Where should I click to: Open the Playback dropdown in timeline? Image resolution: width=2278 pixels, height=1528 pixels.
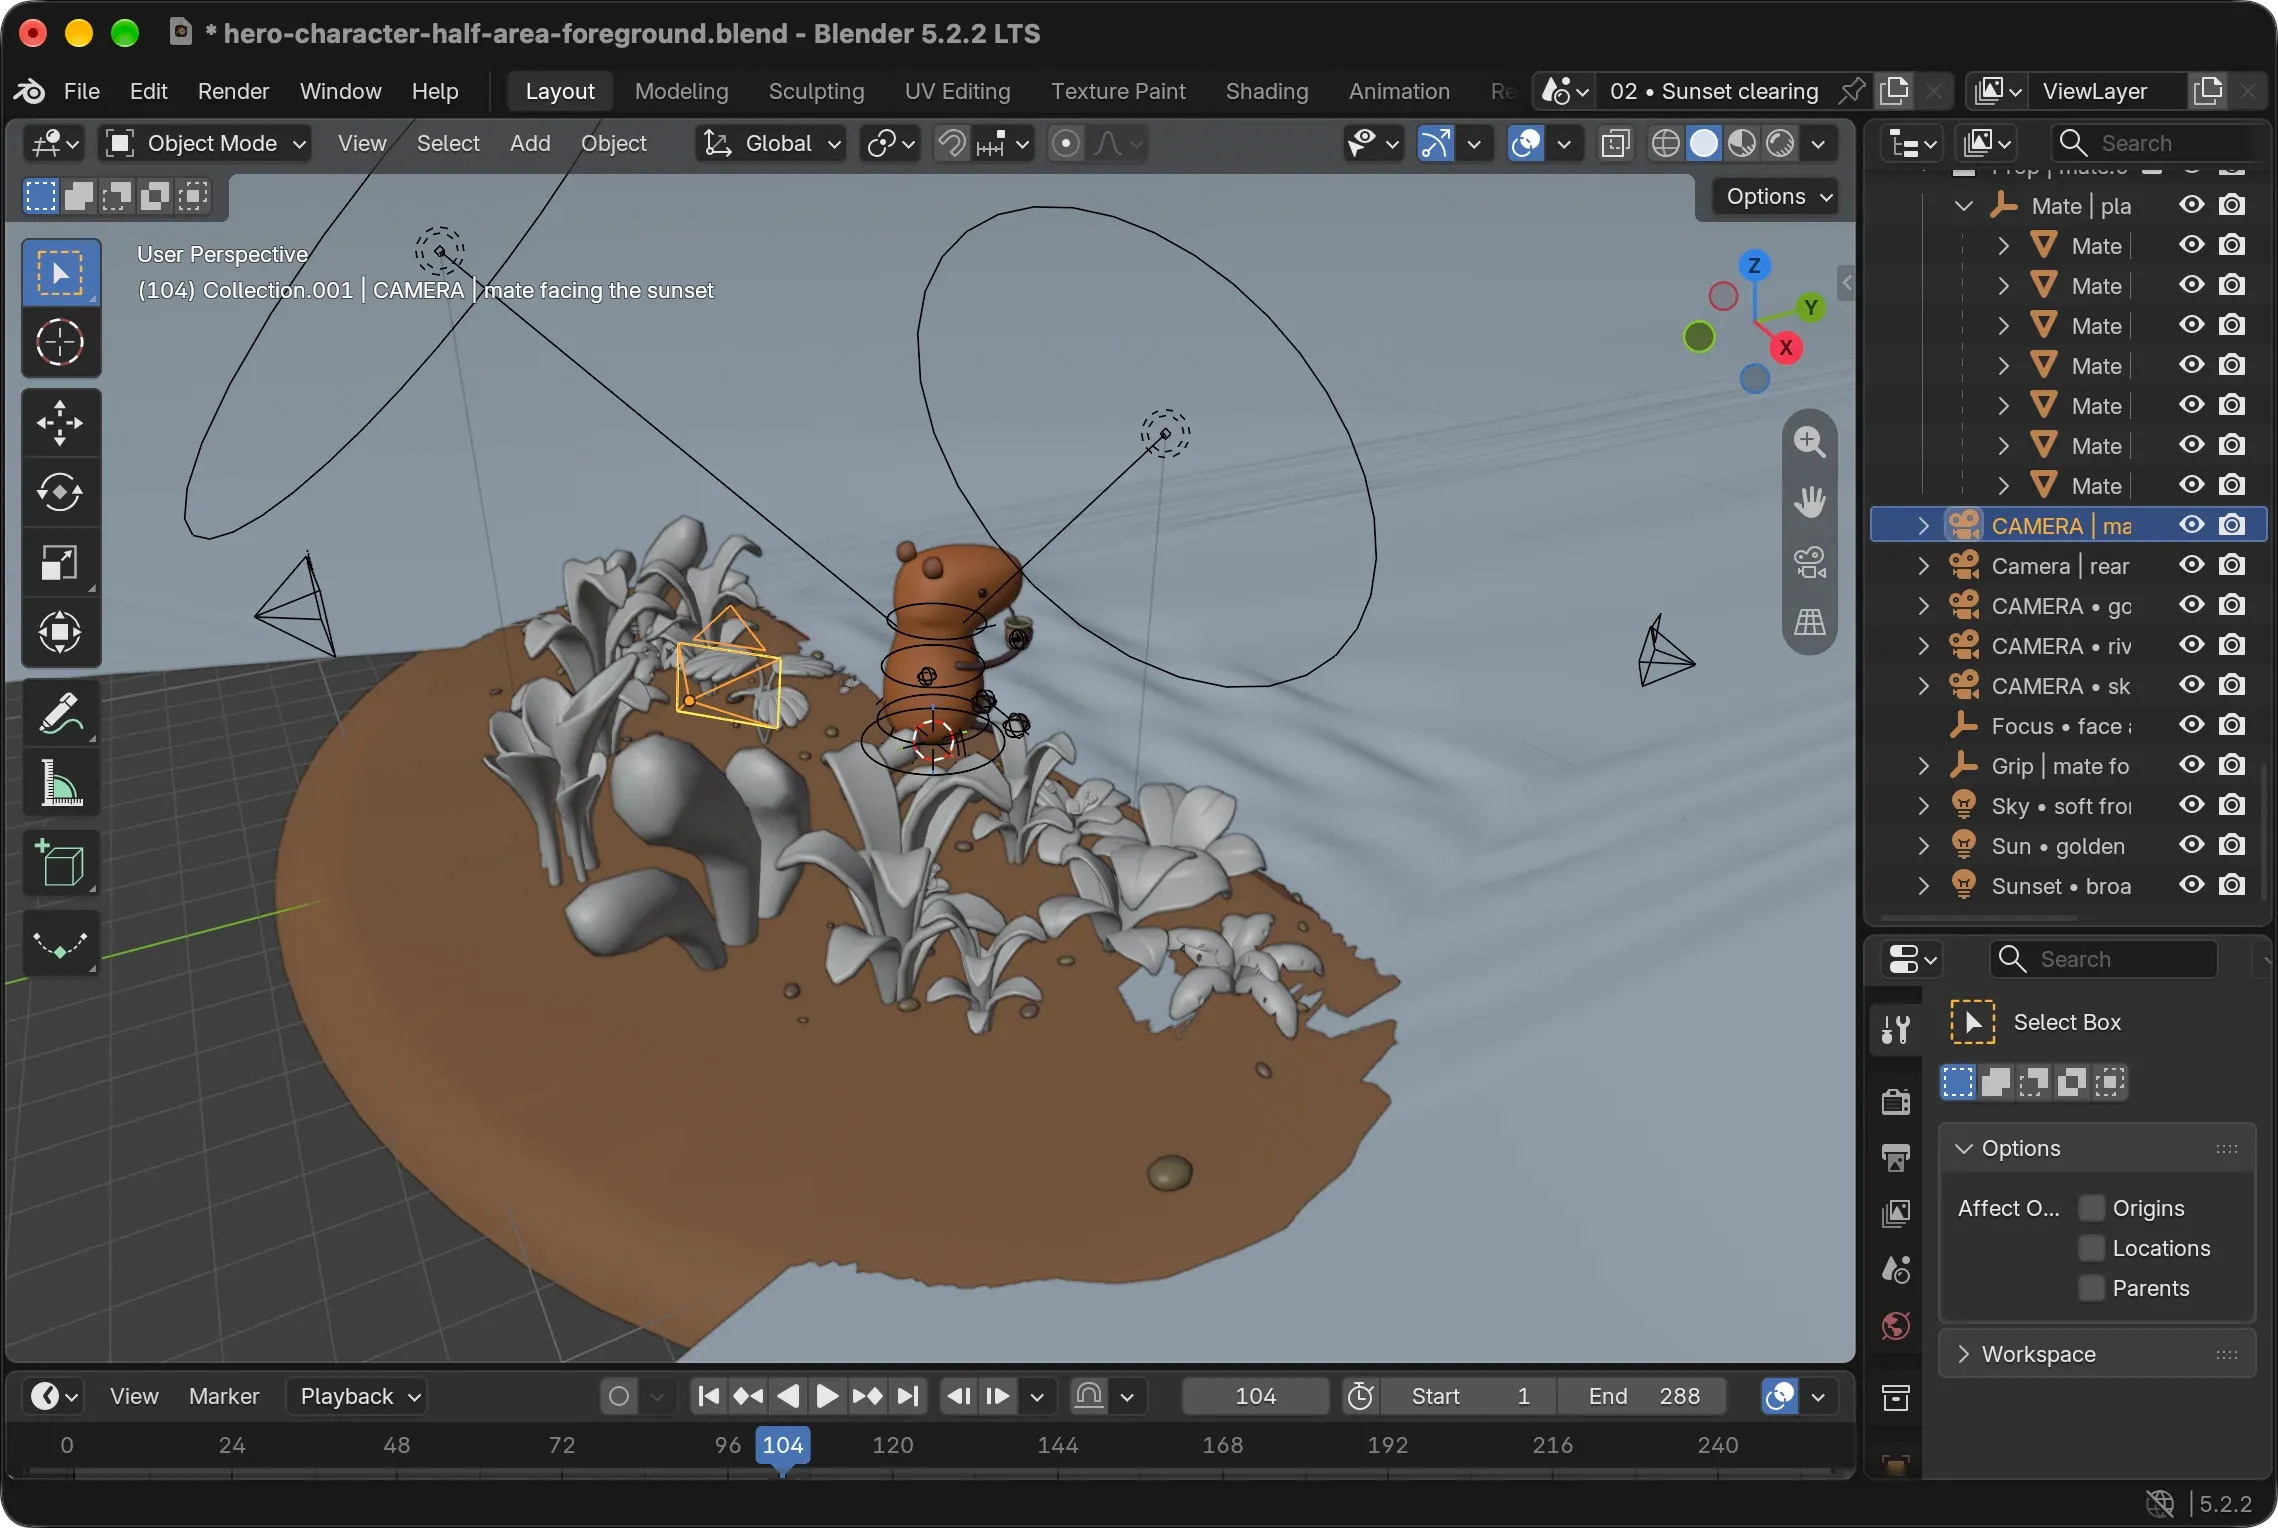(x=357, y=1396)
